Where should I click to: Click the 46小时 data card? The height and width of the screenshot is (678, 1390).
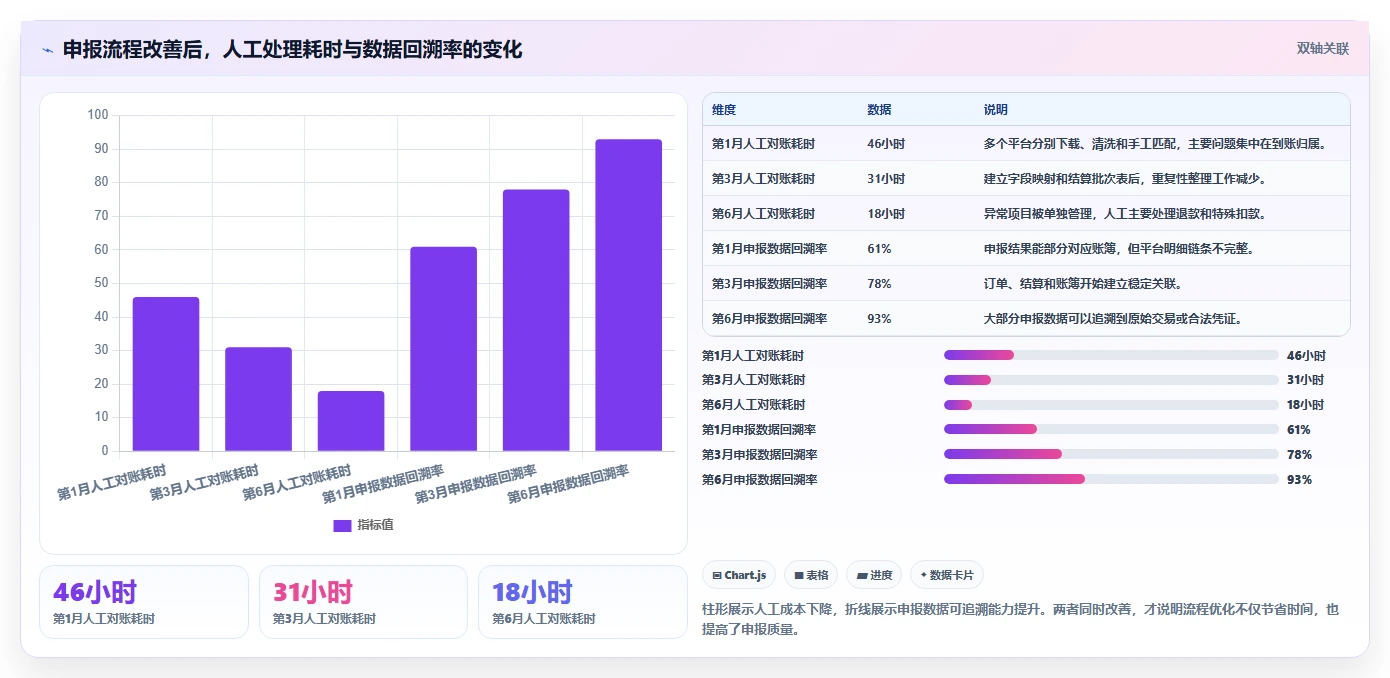144,602
